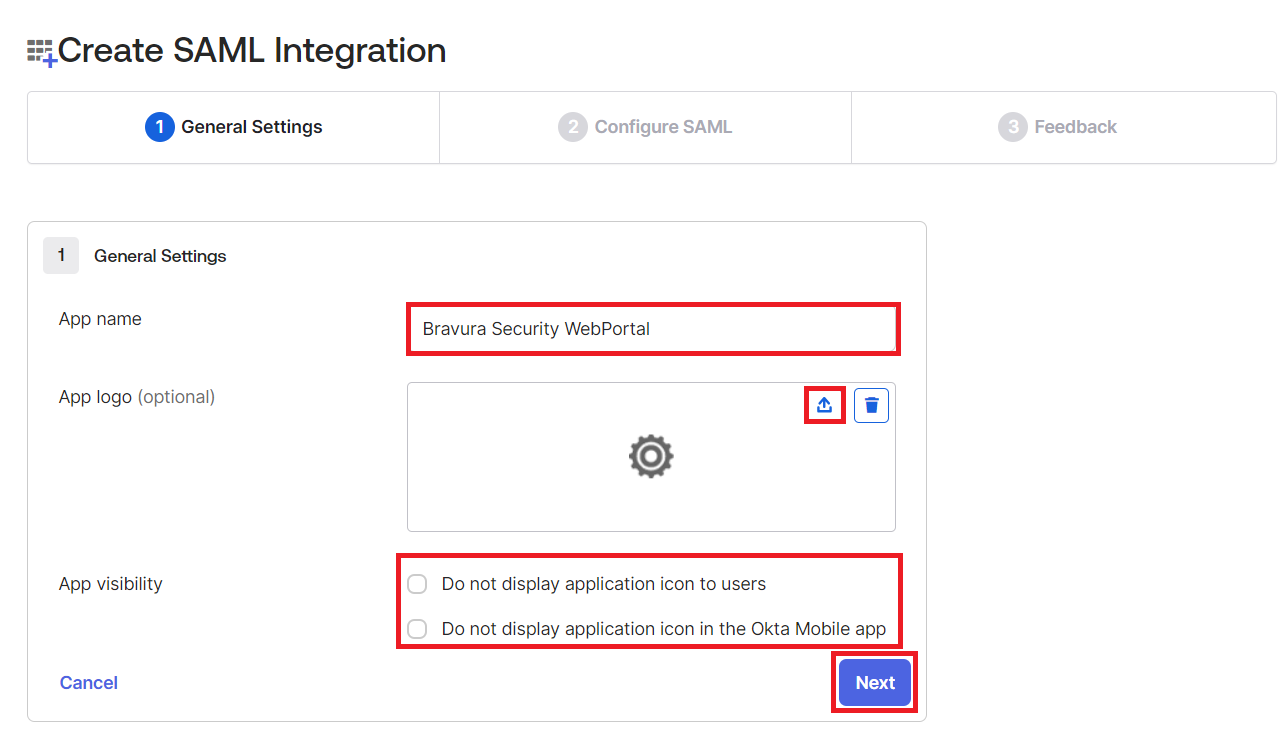Click the trash icon to delete logo
Image resolution: width=1283 pixels, height=736 pixels.
pyautogui.click(x=871, y=405)
